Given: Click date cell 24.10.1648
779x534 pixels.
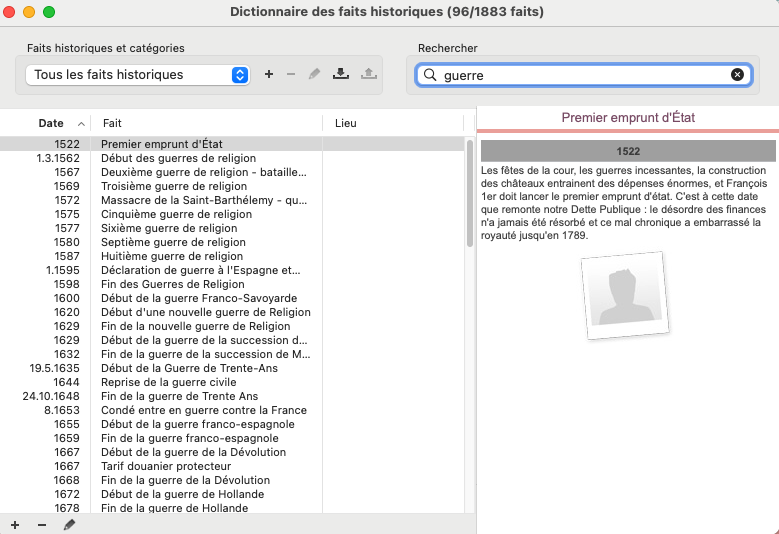Looking at the screenshot, I should pos(51,396).
